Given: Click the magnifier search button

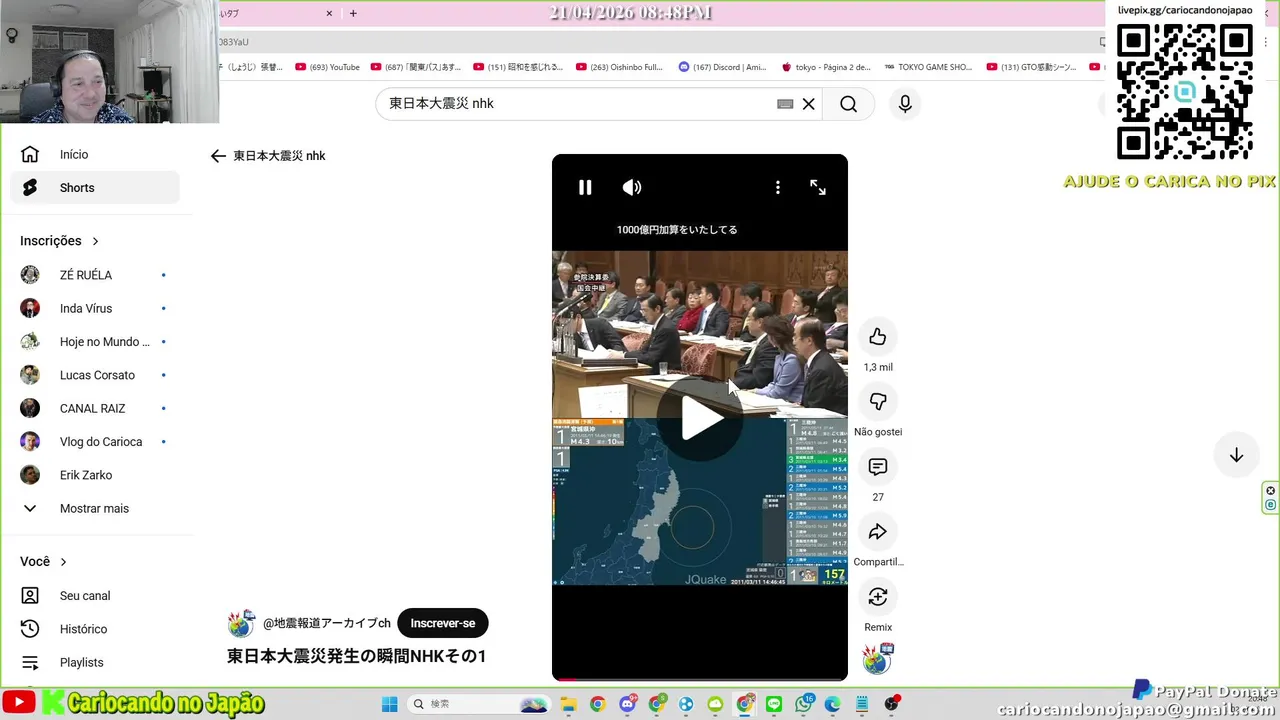Looking at the screenshot, I should 849,104.
